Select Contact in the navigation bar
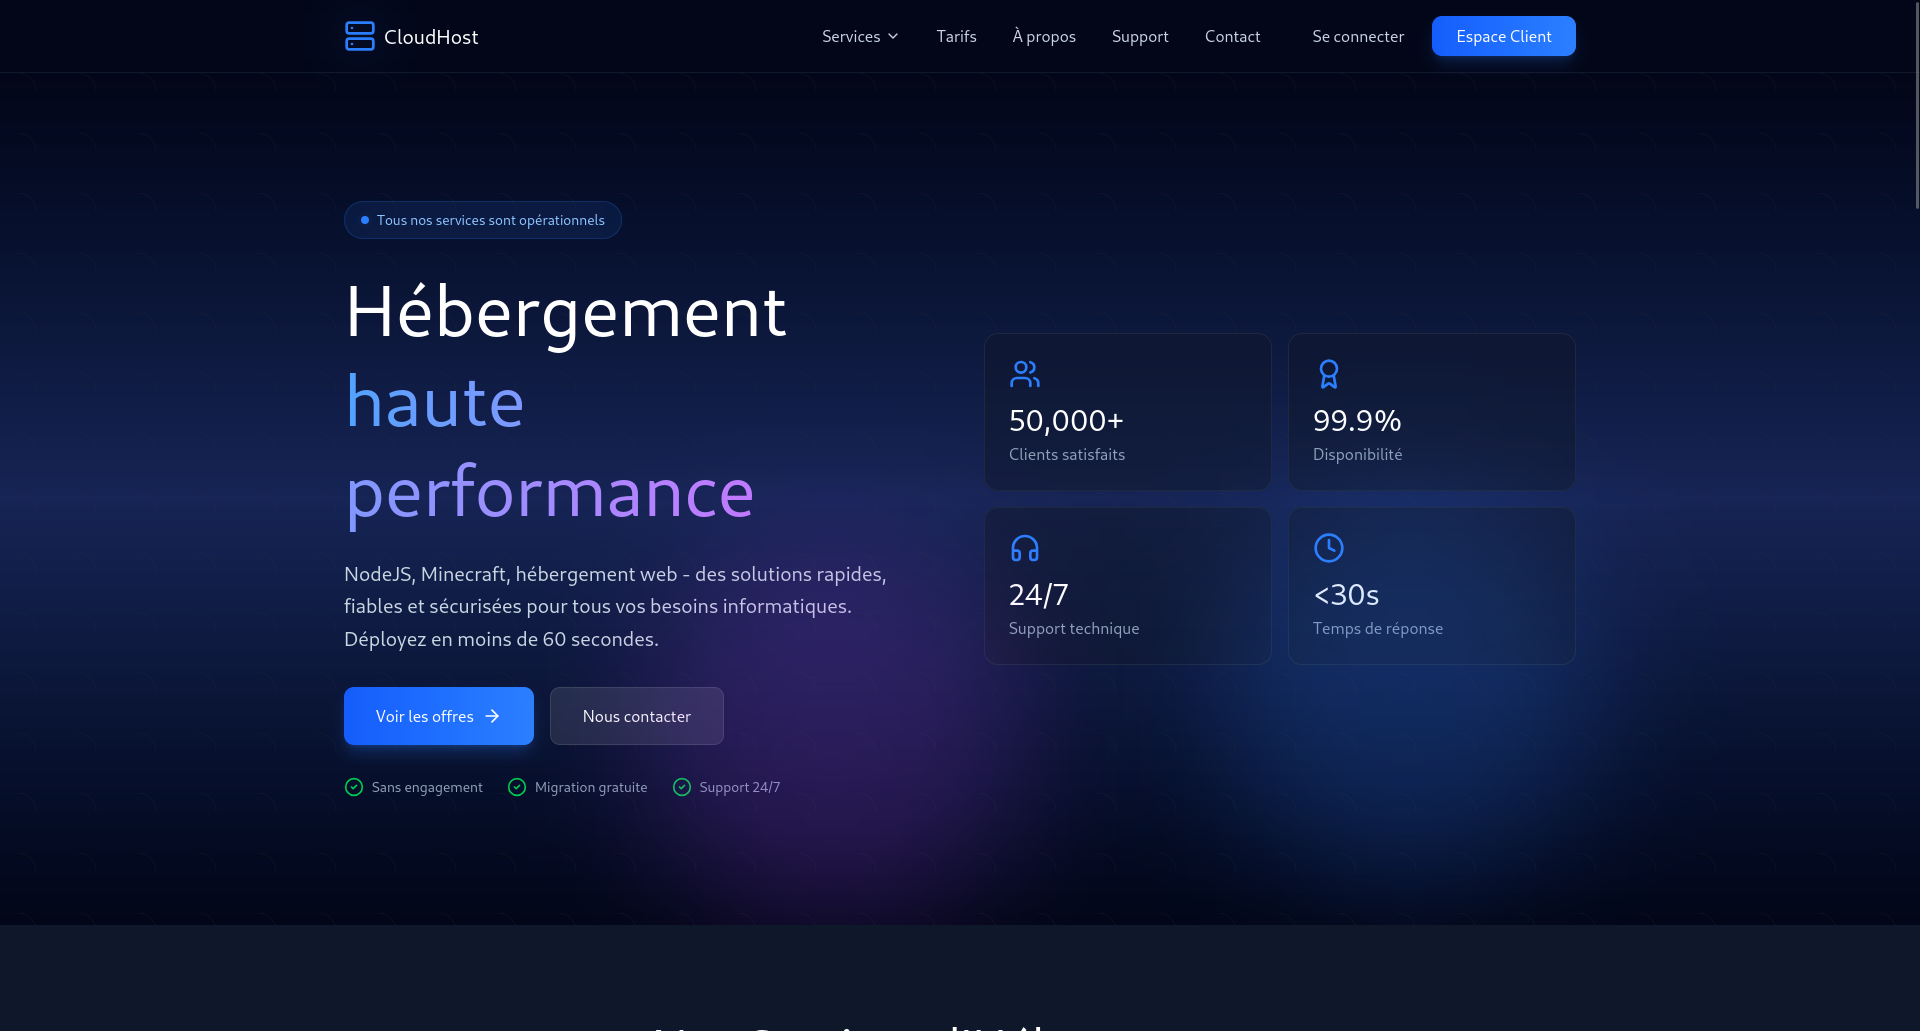 click(x=1232, y=36)
